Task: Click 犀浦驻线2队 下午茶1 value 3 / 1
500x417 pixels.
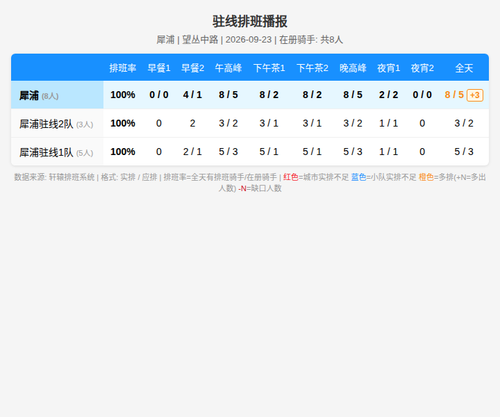Action: [x=269, y=123]
